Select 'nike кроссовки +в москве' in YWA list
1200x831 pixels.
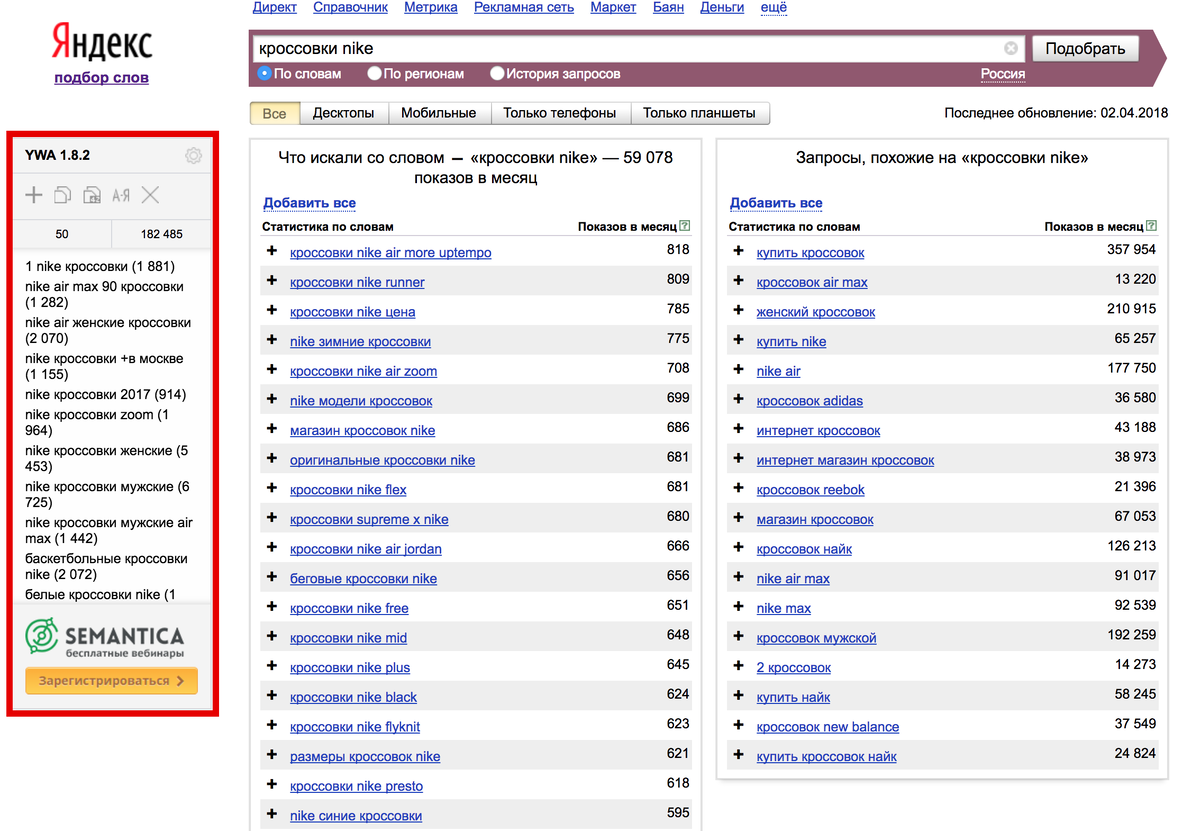tap(104, 366)
